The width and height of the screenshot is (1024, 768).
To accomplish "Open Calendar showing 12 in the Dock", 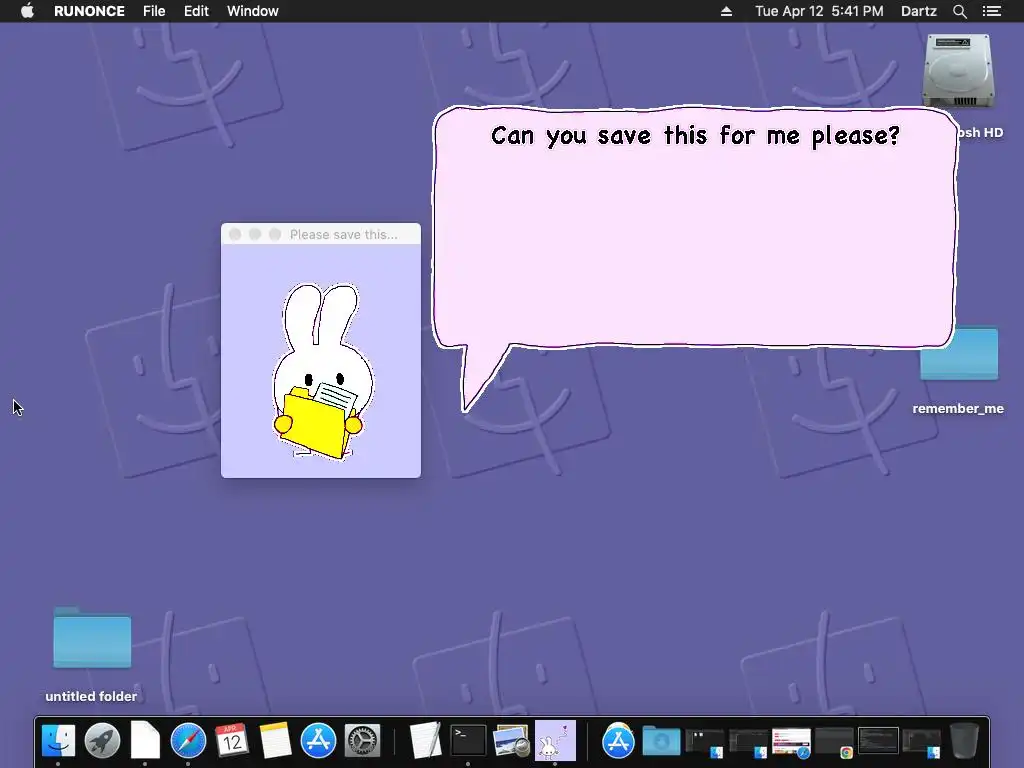I will (x=232, y=741).
